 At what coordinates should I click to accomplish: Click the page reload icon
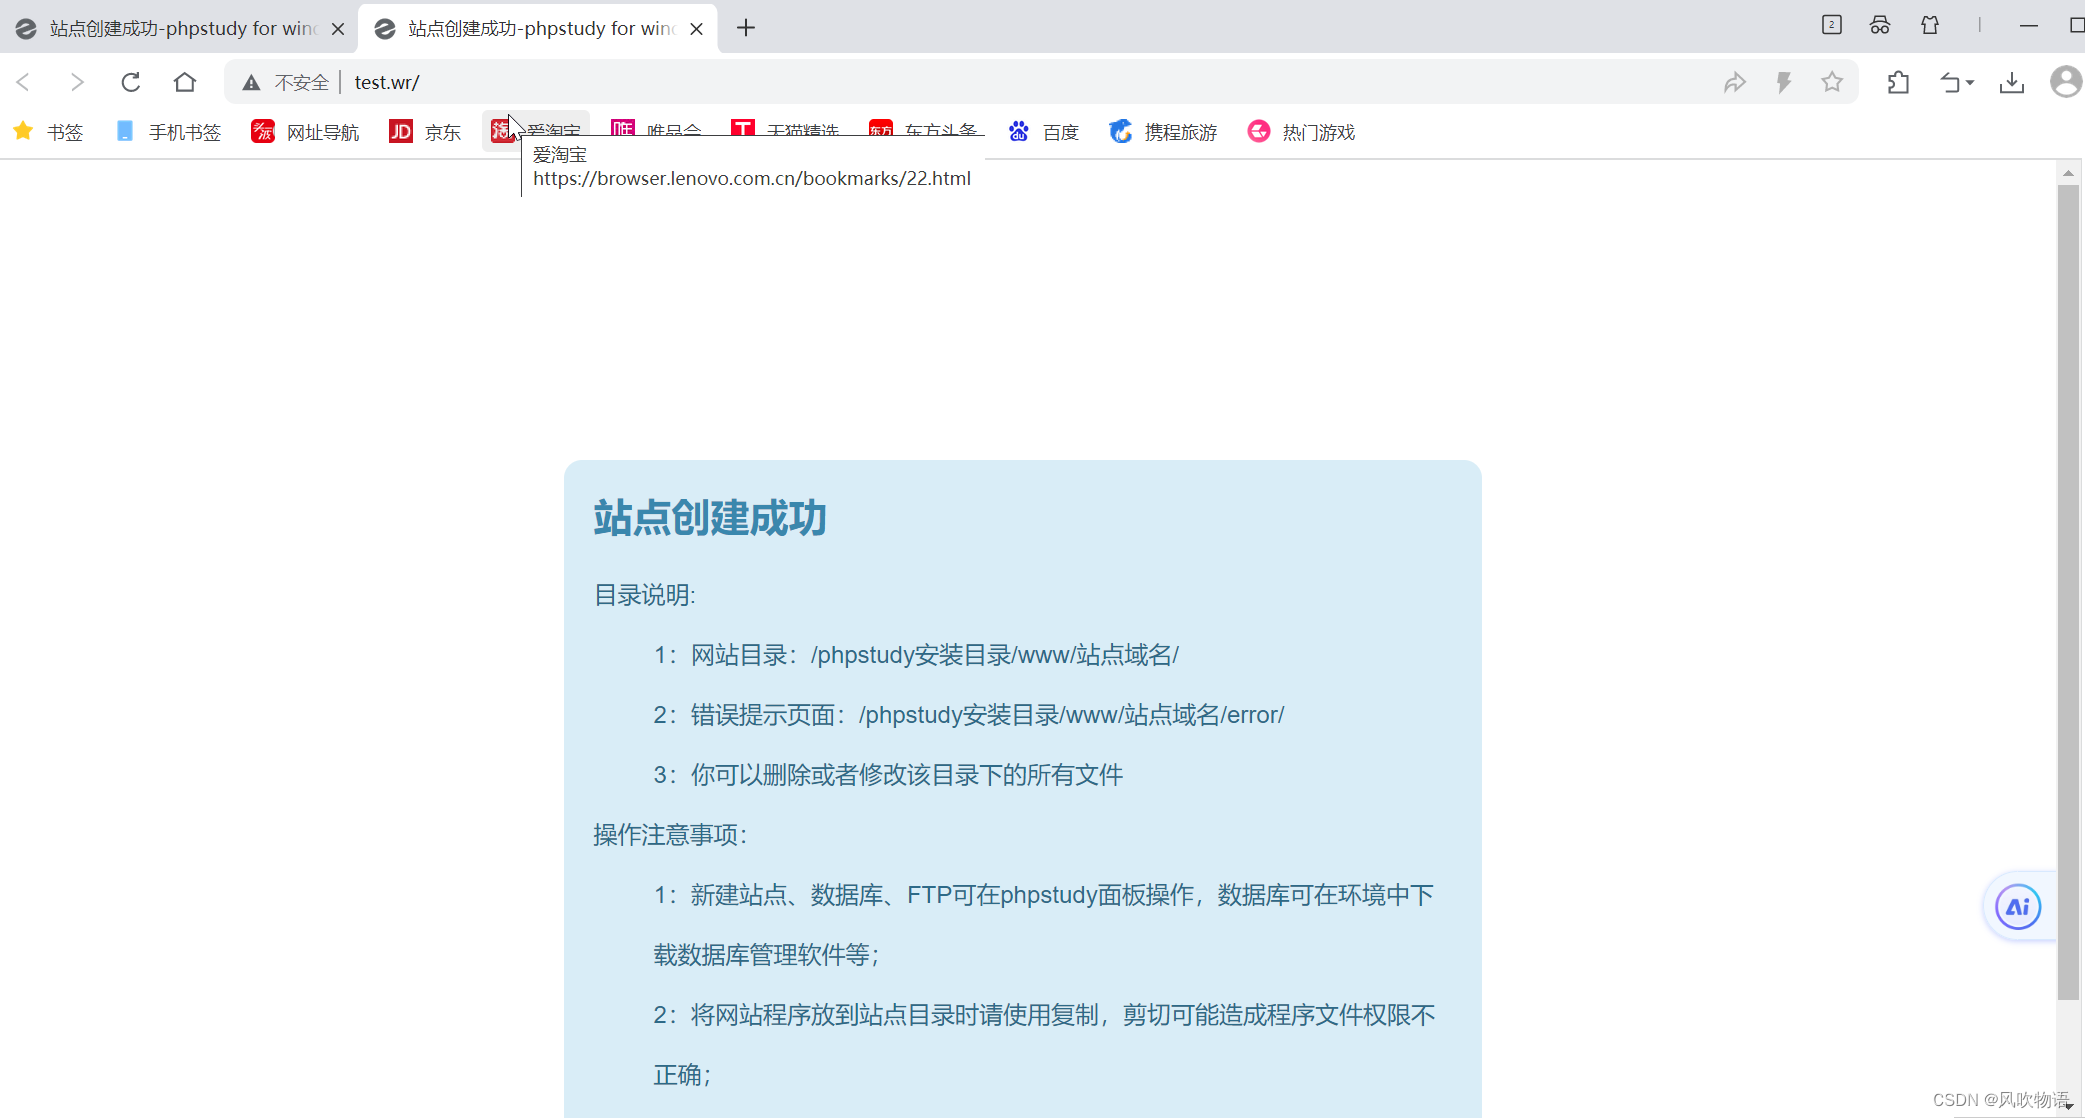[130, 82]
